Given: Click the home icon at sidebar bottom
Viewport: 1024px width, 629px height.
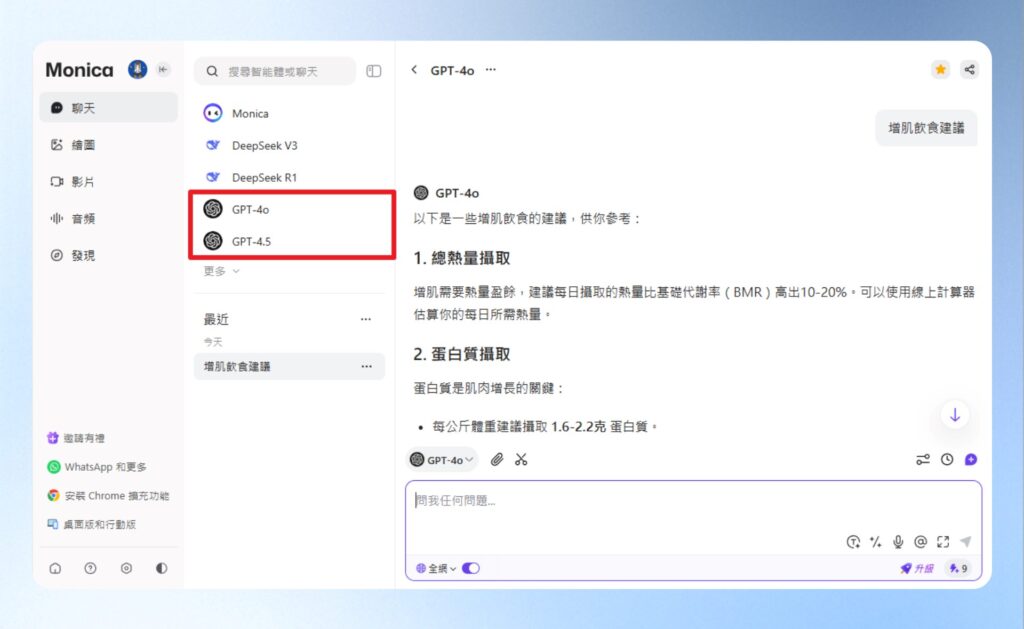Looking at the screenshot, I should [x=56, y=568].
